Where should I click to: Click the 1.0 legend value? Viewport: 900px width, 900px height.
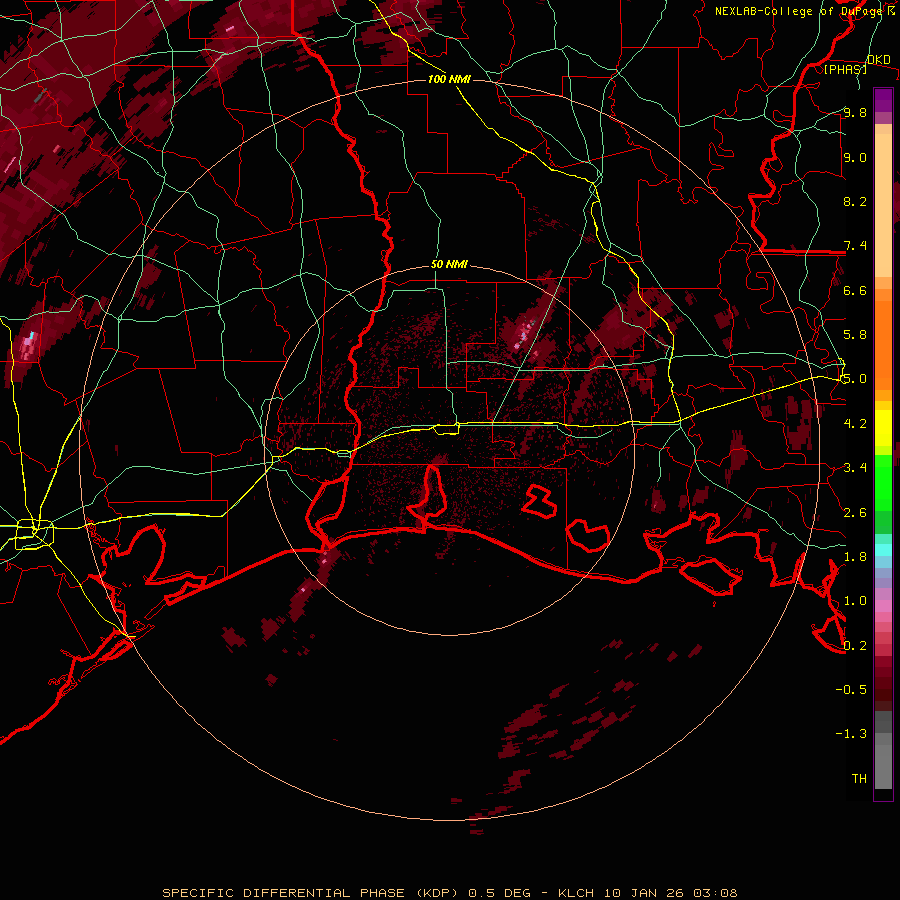[855, 601]
